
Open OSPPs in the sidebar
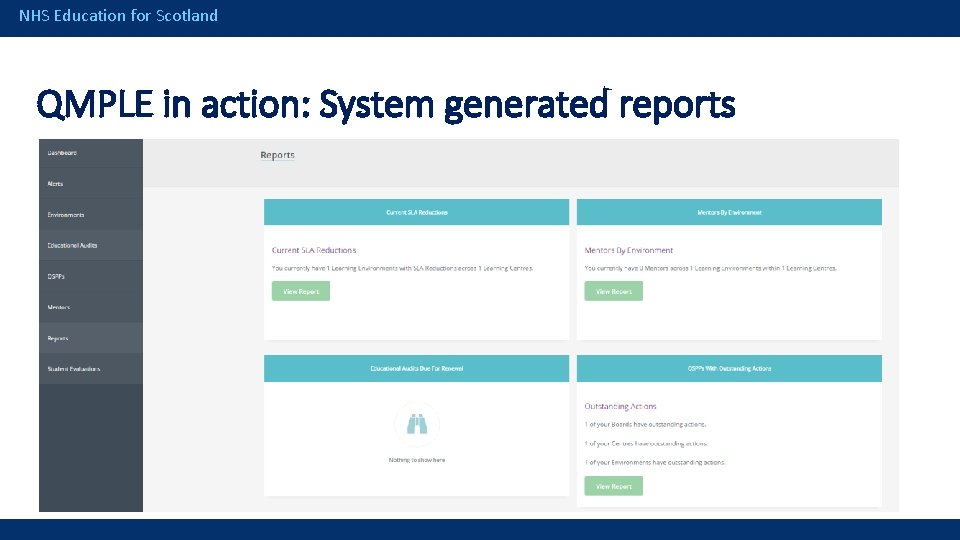[x=91, y=277]
